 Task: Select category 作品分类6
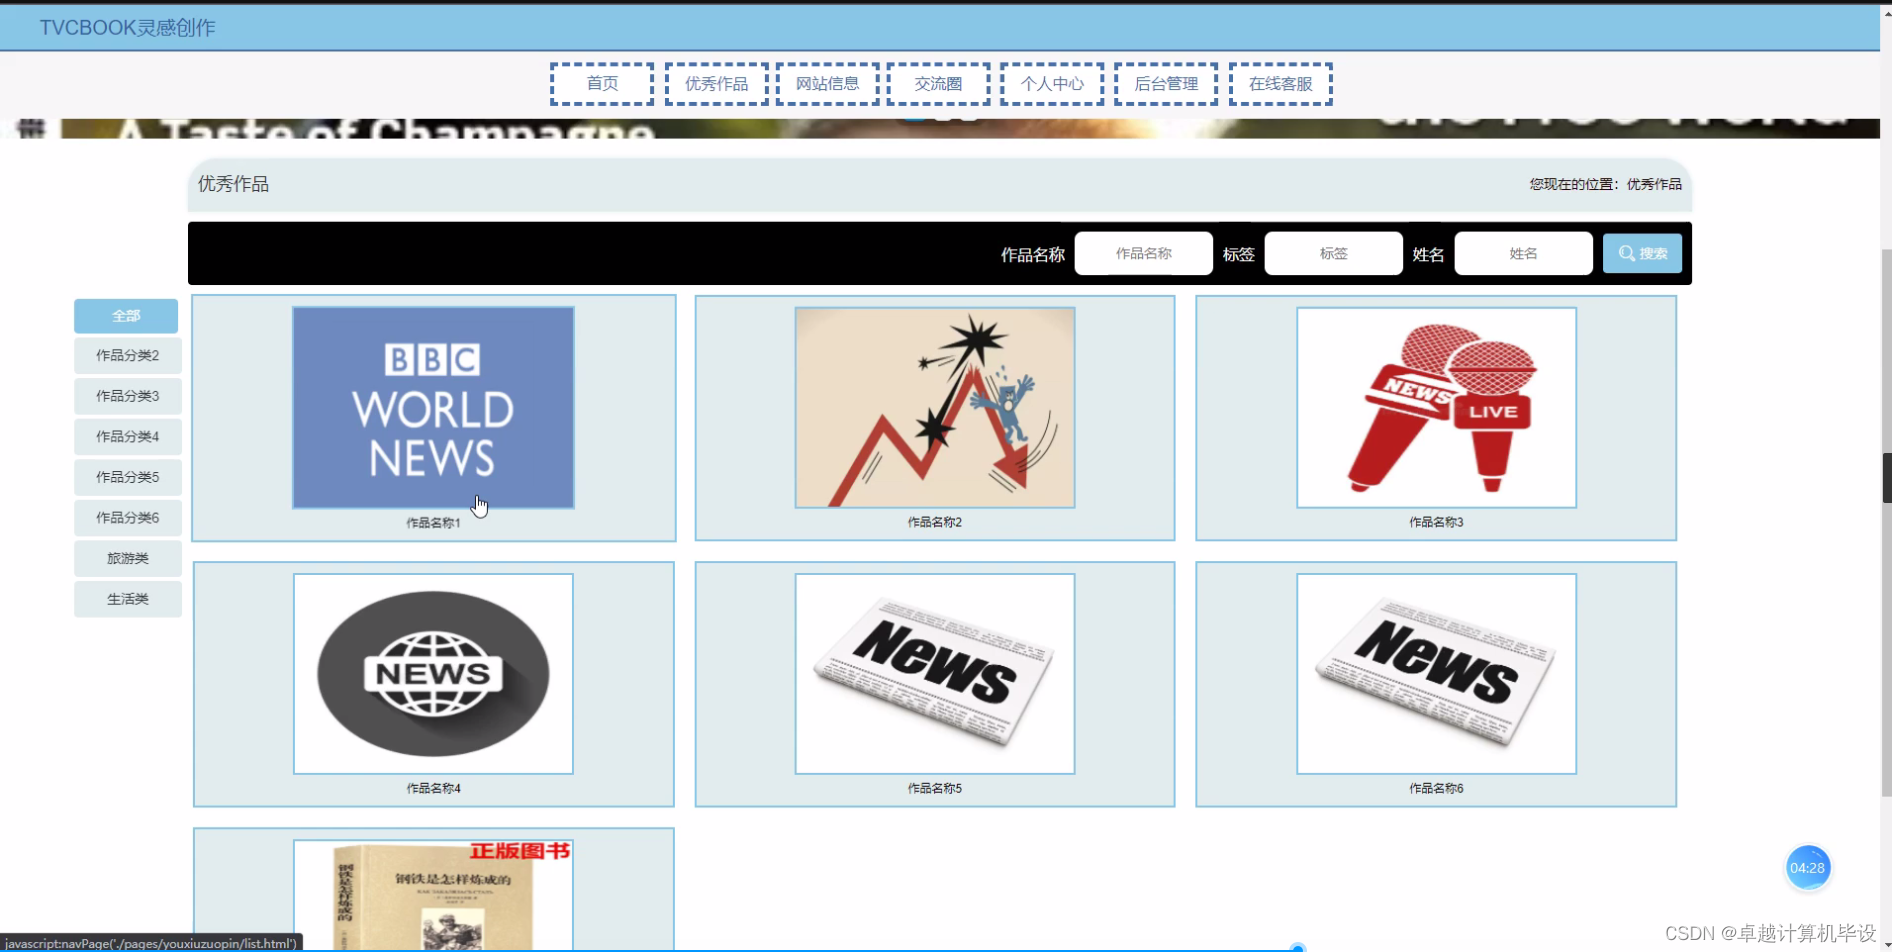(x=127, y=517)
